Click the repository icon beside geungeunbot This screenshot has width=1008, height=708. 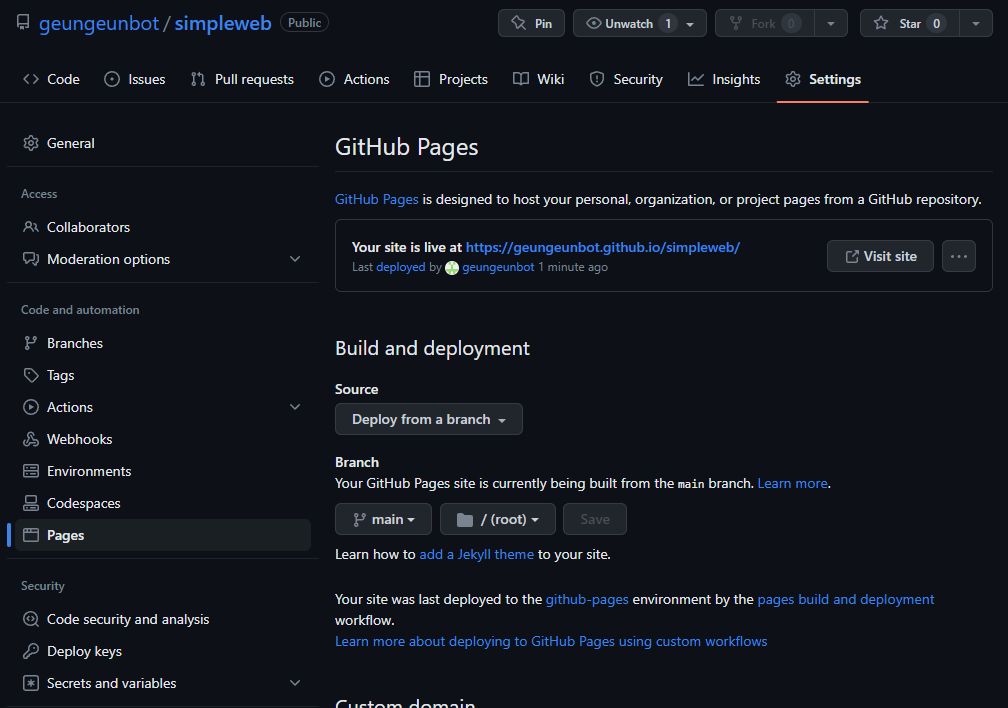(23, 23)
